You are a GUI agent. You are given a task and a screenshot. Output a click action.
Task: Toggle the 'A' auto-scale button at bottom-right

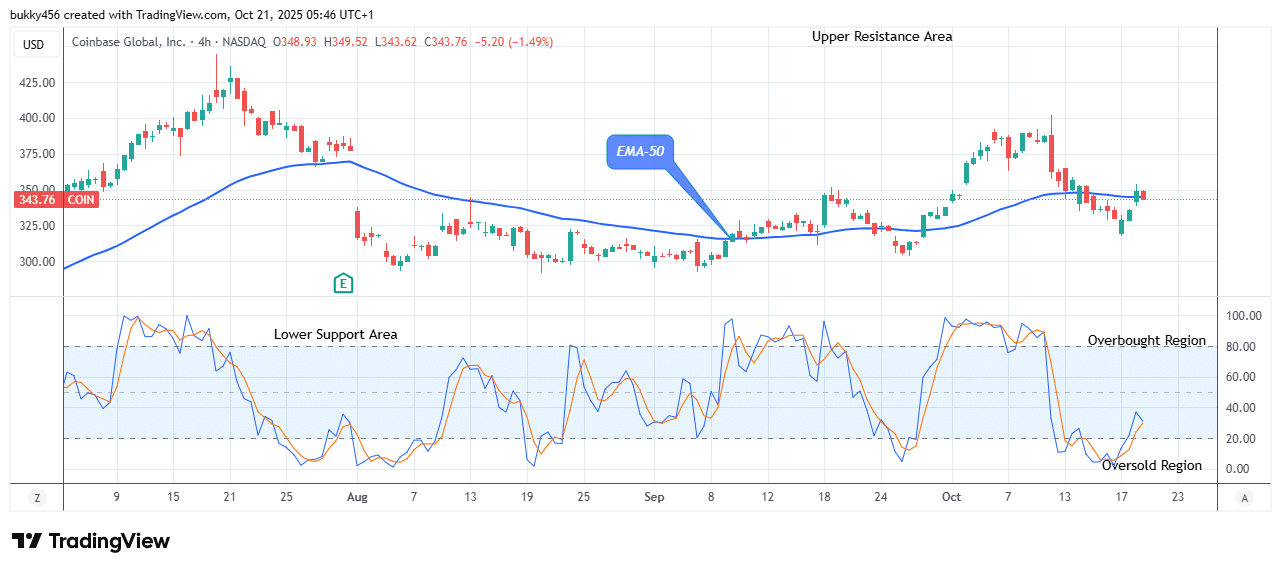pyautogui.click(x=1244, y=497)
